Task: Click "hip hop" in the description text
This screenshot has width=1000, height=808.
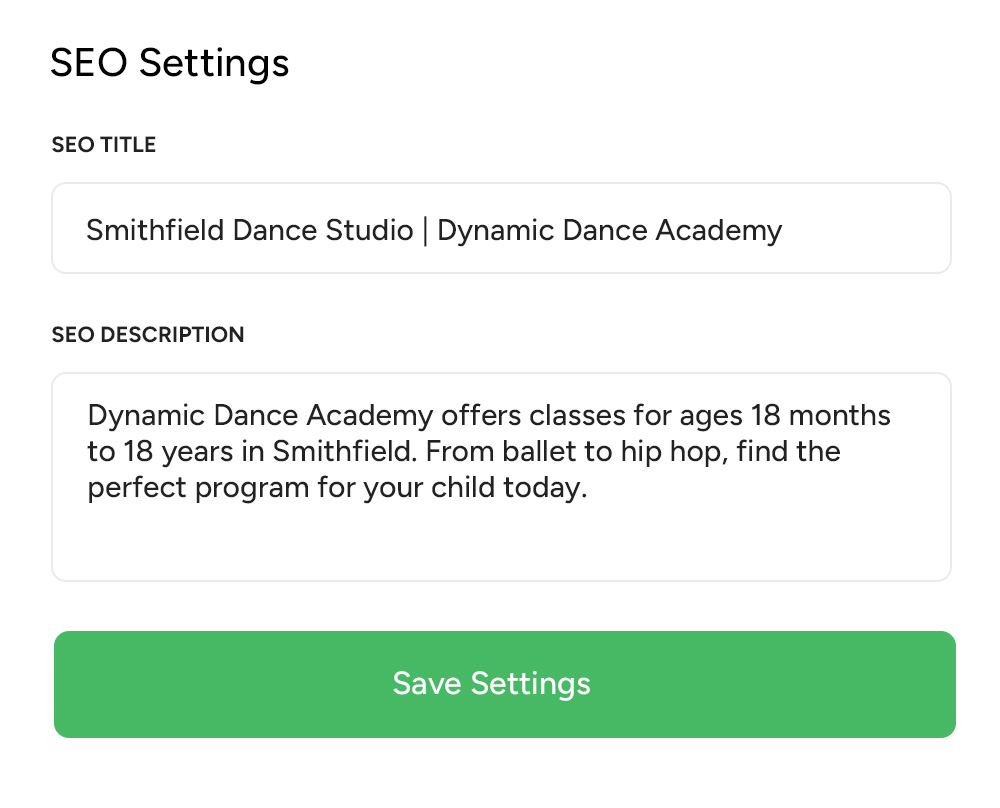Action: coord(681,452)
